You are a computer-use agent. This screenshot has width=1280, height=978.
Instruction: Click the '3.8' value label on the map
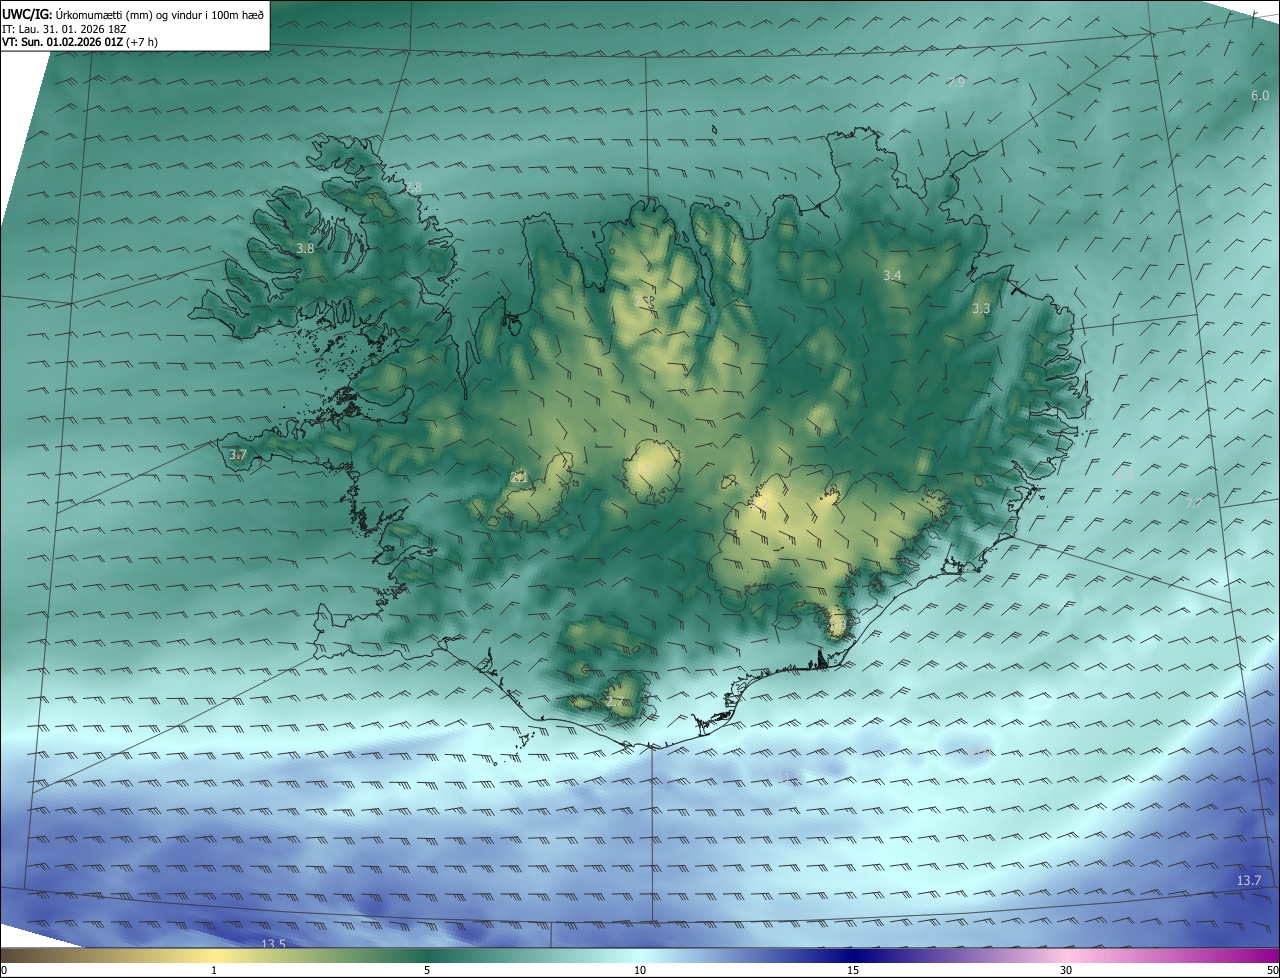[306, 248]
